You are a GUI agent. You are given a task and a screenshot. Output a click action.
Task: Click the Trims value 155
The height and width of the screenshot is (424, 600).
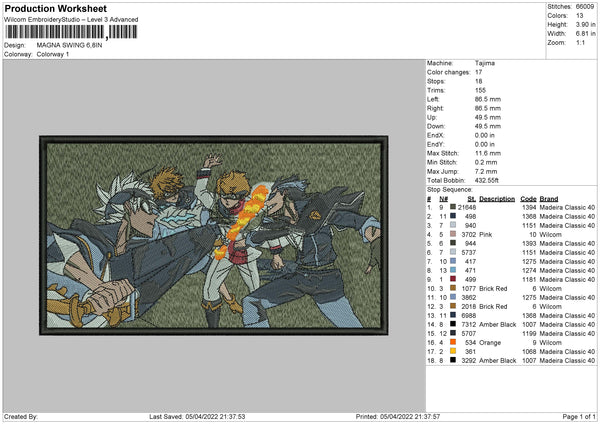[480, 90]
